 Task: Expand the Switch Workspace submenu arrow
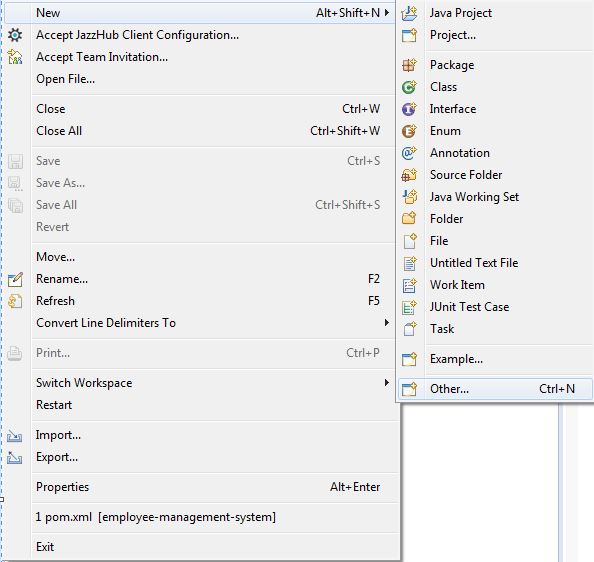(x=387, y=382)
